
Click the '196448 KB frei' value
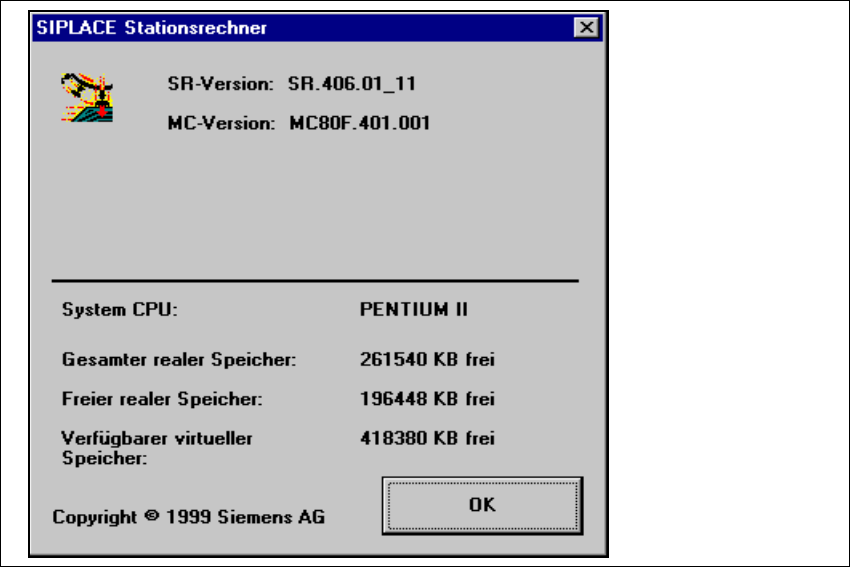pos(427,399)
